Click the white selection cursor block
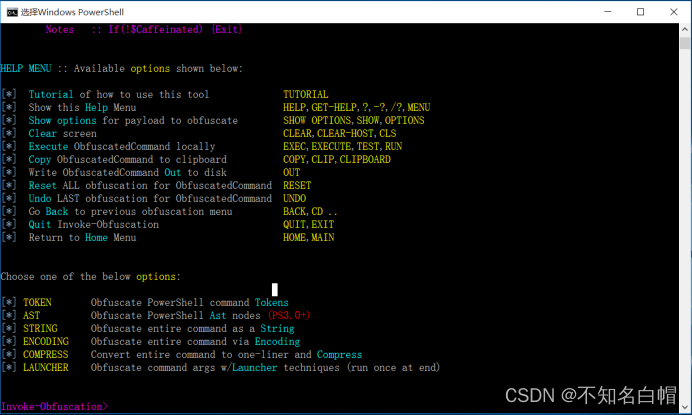This screenshot has height=415, width=692. pyautogui.click(x=275, y=290)
